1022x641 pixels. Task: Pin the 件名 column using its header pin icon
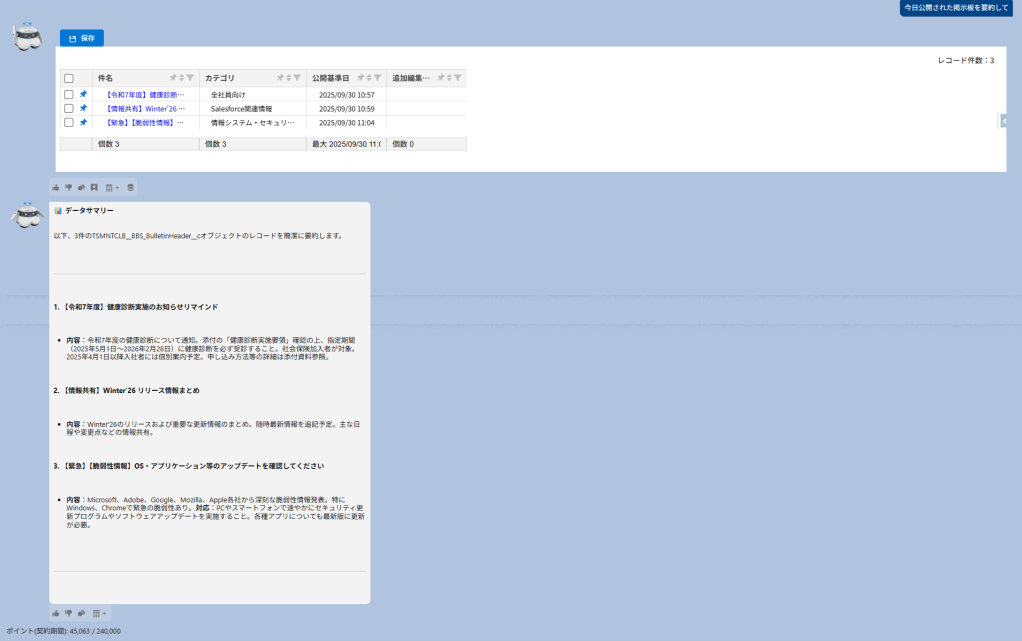coord(173,78)
